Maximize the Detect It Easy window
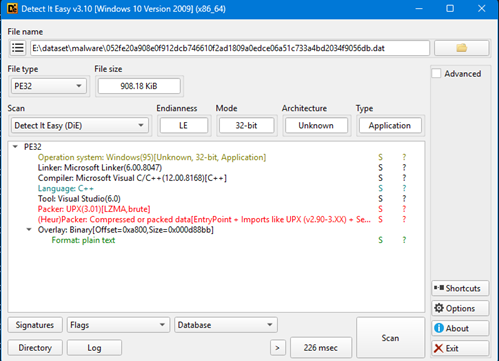Screen dimensions: 499x361 pyautogui.click(x=450, y=8)
